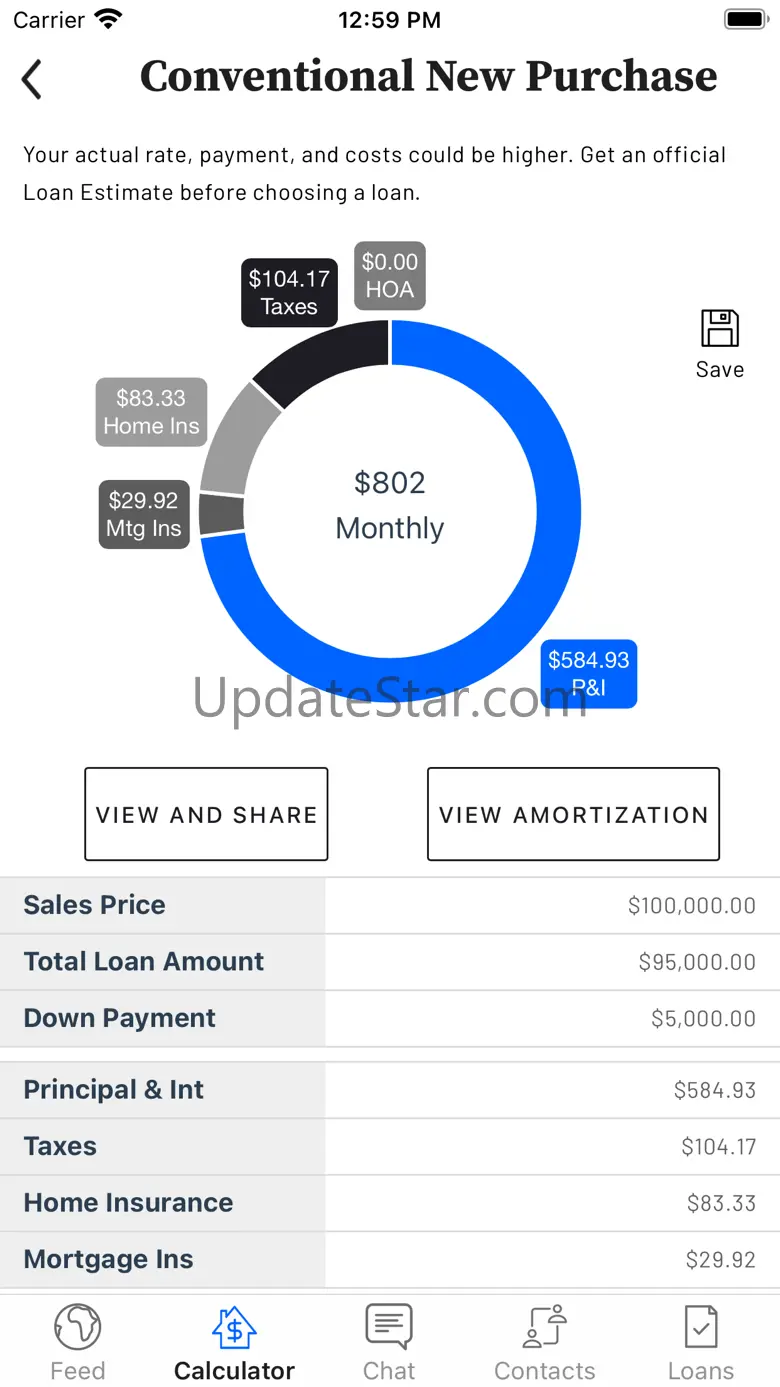Tap the $584.93 P&I label
780x1387 pixels.
(589, 674)
